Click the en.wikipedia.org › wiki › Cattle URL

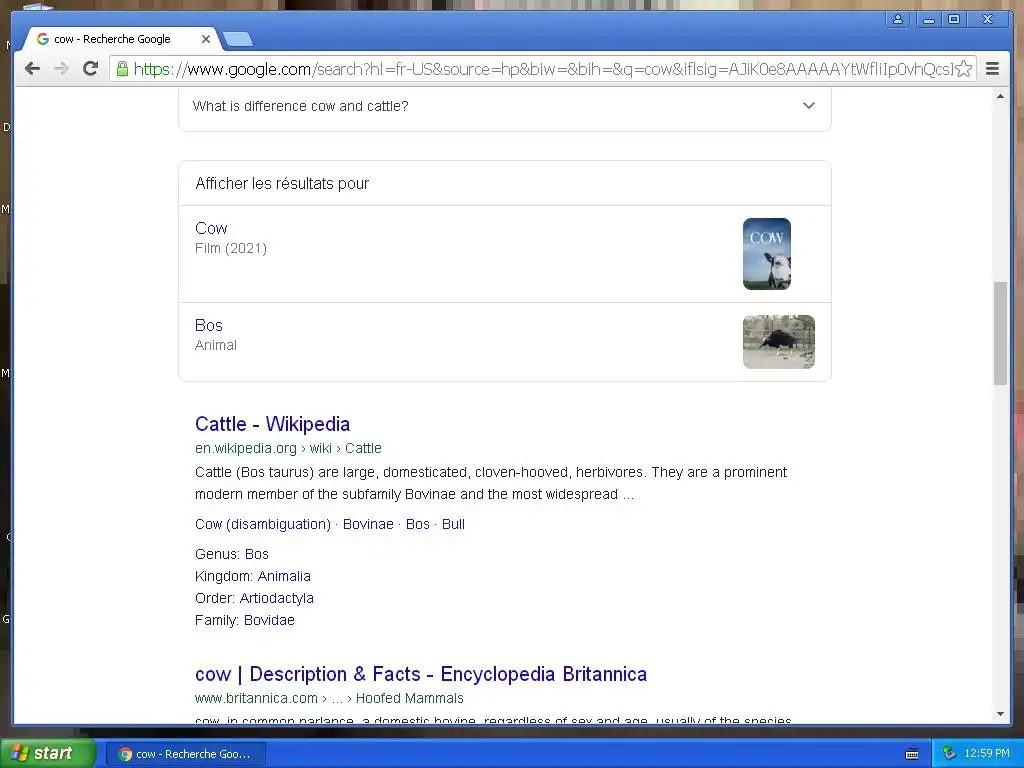(288, 448)
